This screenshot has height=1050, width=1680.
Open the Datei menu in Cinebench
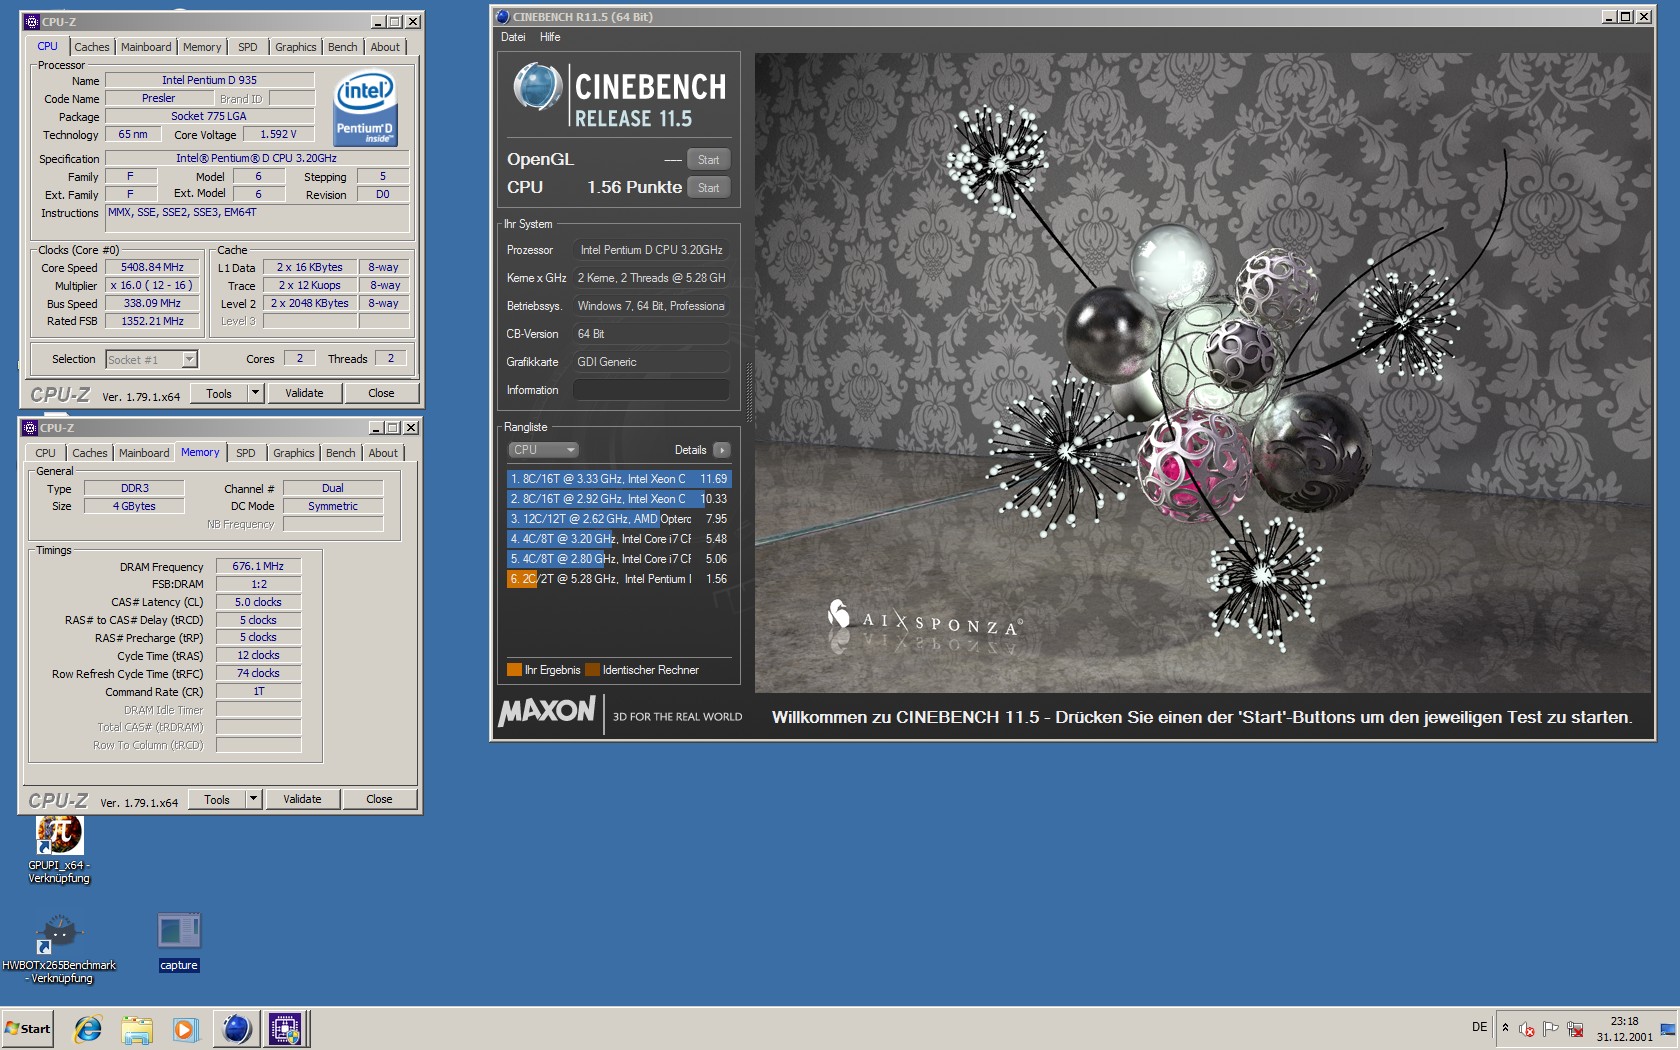[x=513, y=37]
